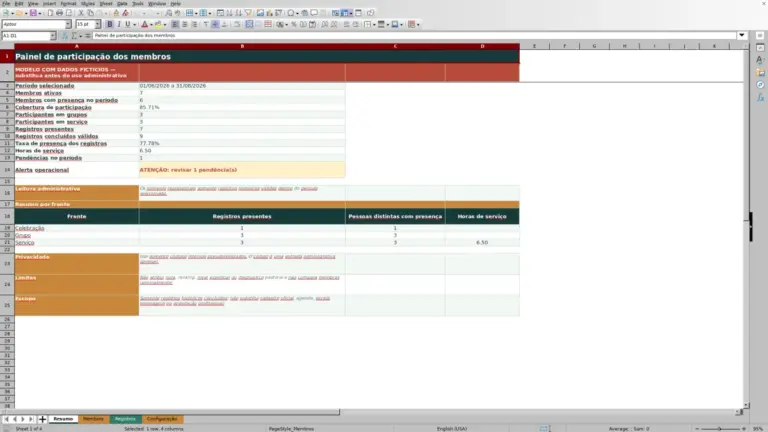Open the Sheet menu
This screenshot has height=432, width=768.
click(x=106, y=3)
